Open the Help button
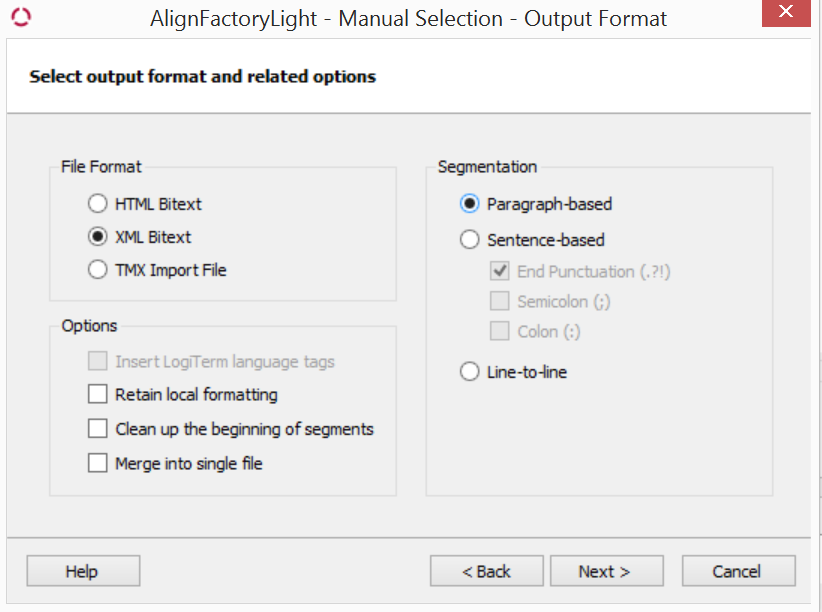The height and width of the screenshot is (612, 822). click(x=82, y=571)
